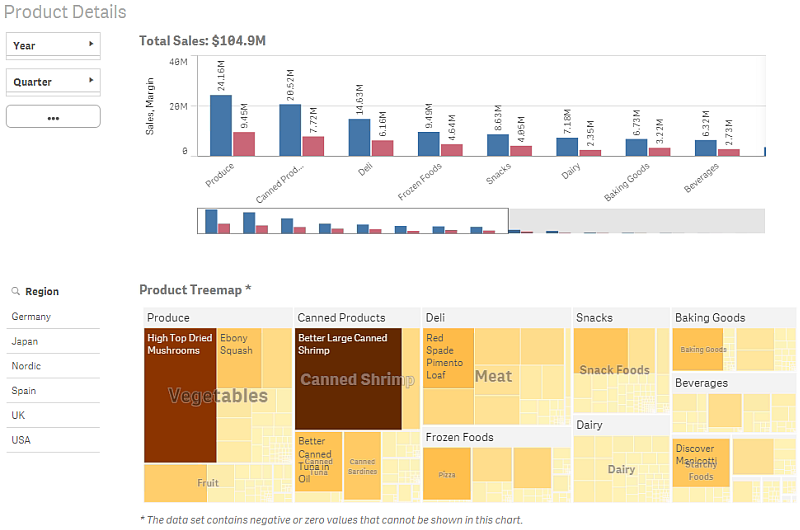
Task: Select USA region entry
Action: 21,440
